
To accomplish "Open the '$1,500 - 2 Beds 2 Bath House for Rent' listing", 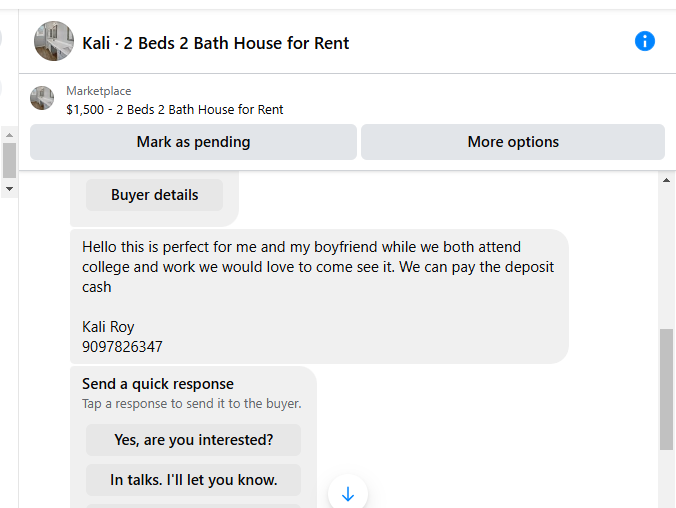I will 175,110.
